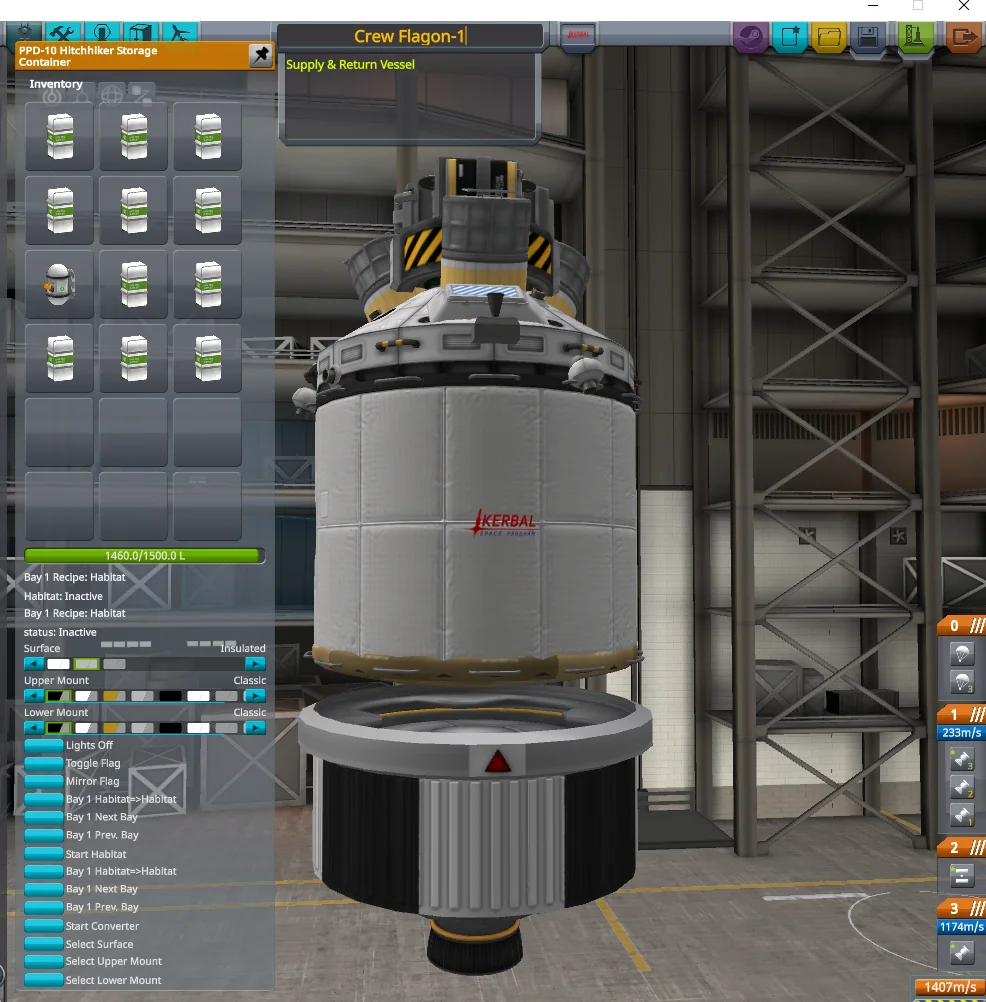Launch vessel using green launchpad icon
The image size is (986, 1002).
pyautogui.click(x=914, y=36)
